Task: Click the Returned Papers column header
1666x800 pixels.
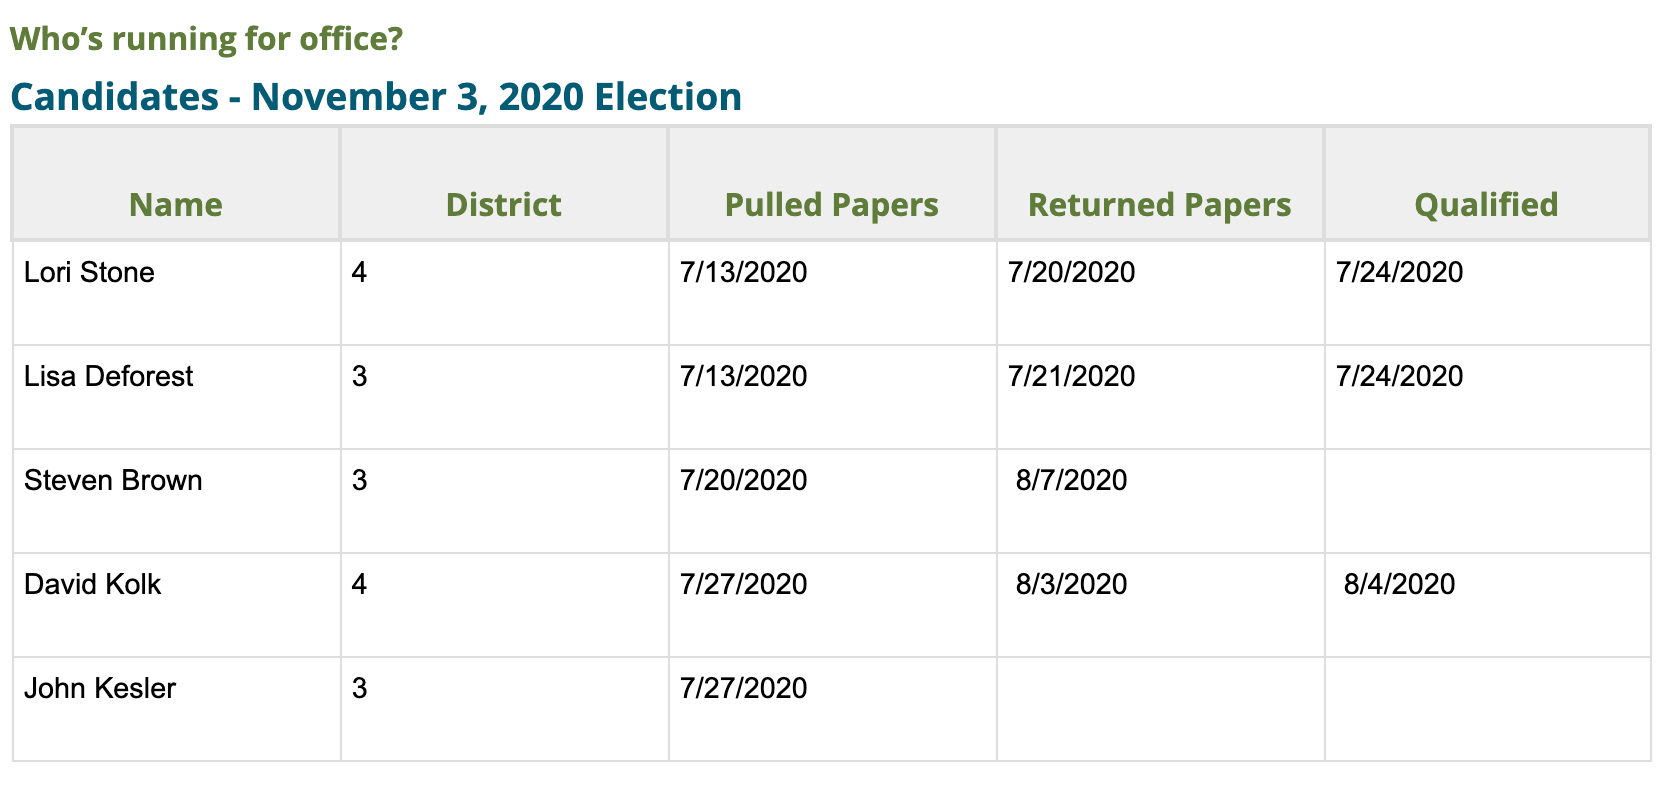Action: point(1159,205)
